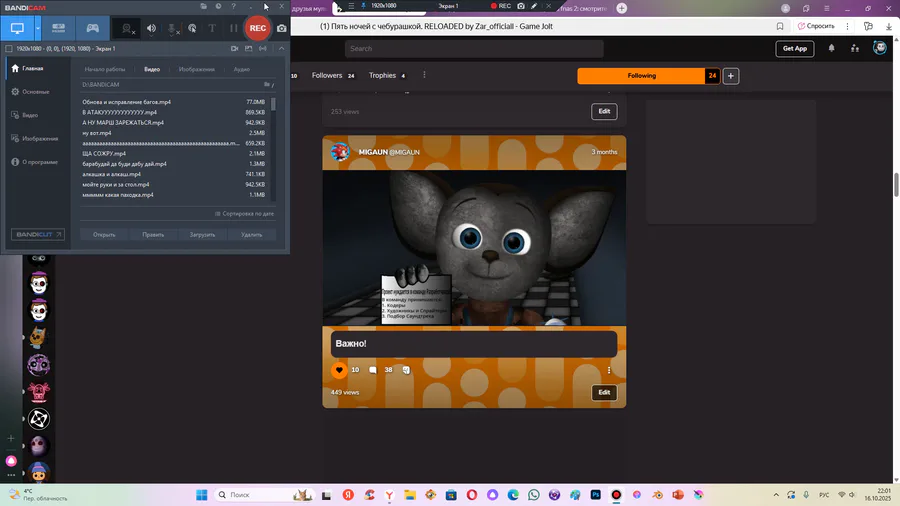Open the Followers 24 tab on Game Jolt

pos(333,76)
